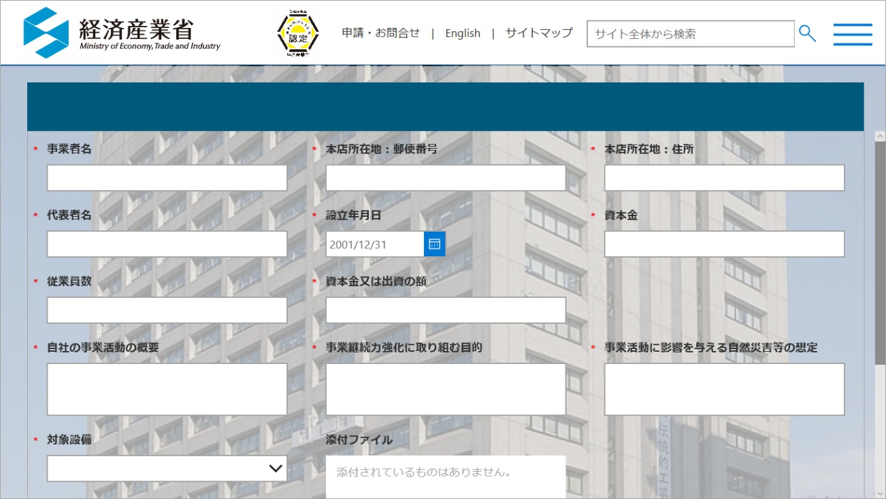Focus the サイト全体から検索 search box
The height and width of the screenshot is (499, 886).
(690, 34)
